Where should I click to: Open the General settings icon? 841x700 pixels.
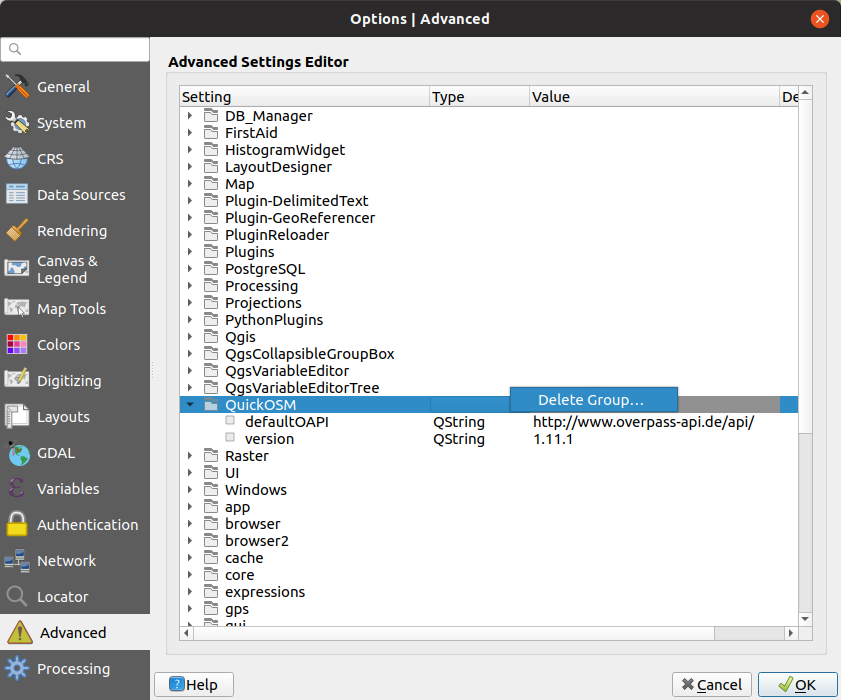[x=17, y=86]
